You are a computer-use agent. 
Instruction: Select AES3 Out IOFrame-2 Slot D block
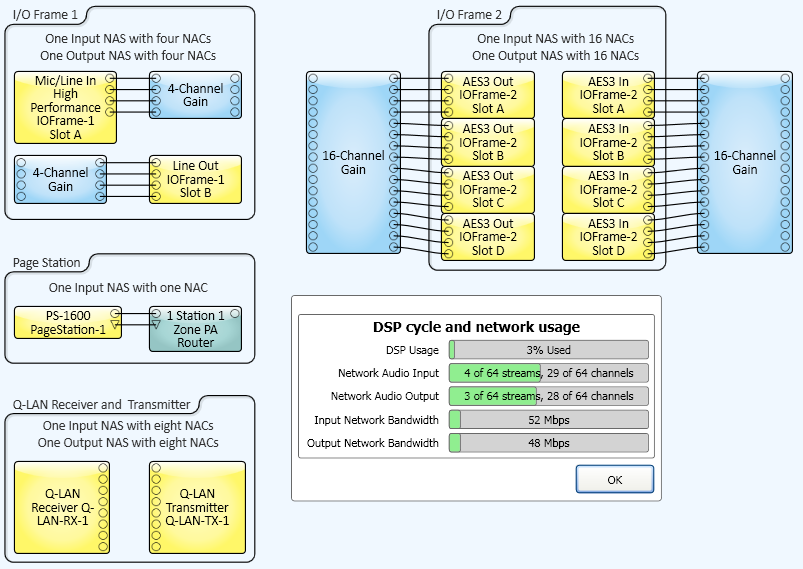coord(488,237)
